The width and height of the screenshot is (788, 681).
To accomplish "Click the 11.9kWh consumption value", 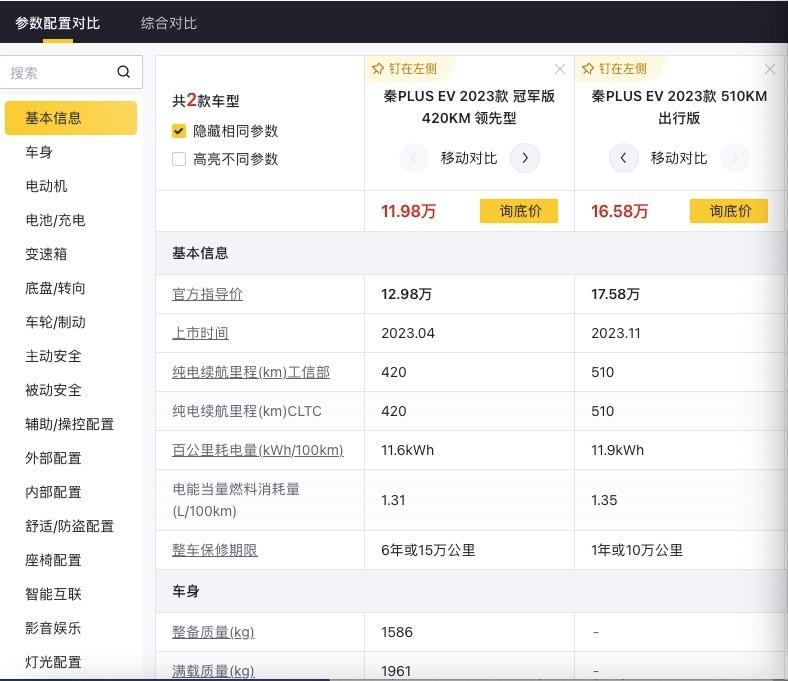I will tap(618, 450).
